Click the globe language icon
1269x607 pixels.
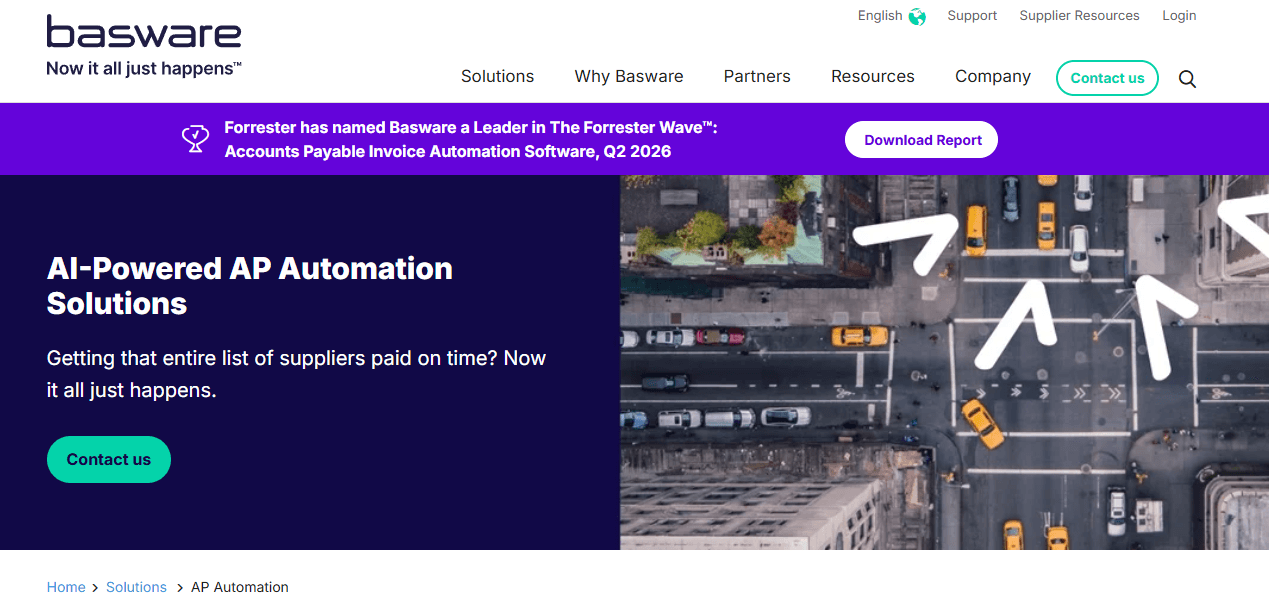[x=917, y=16]
